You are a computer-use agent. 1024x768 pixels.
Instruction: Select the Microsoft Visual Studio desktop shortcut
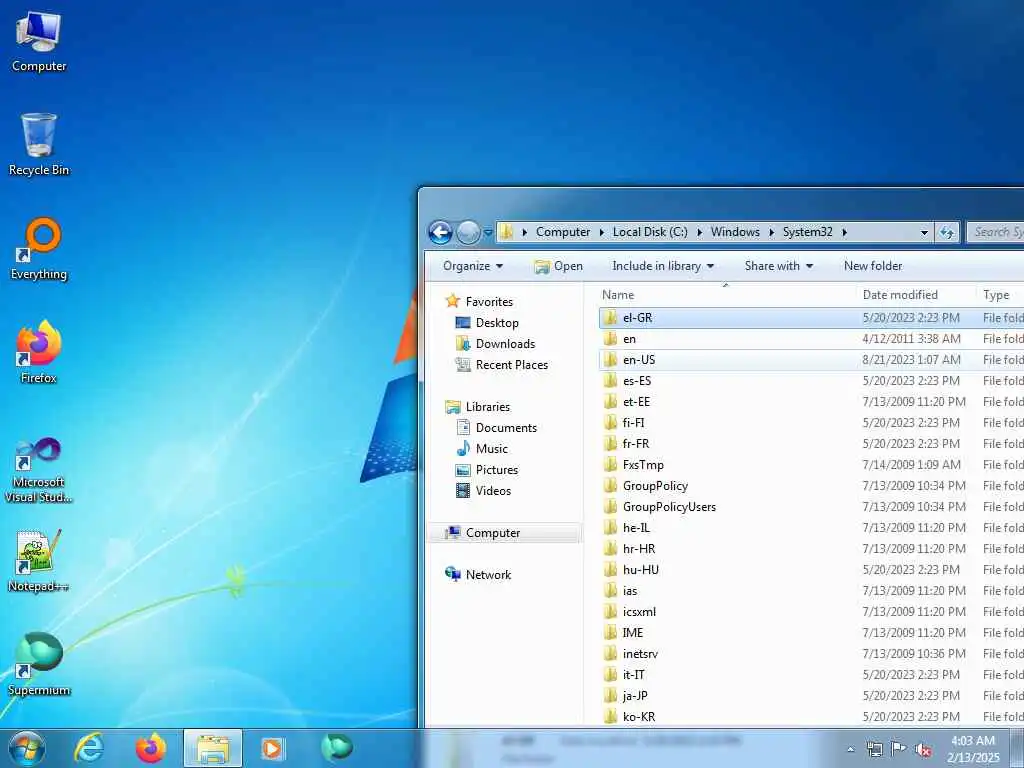click(x=39, y=470)
